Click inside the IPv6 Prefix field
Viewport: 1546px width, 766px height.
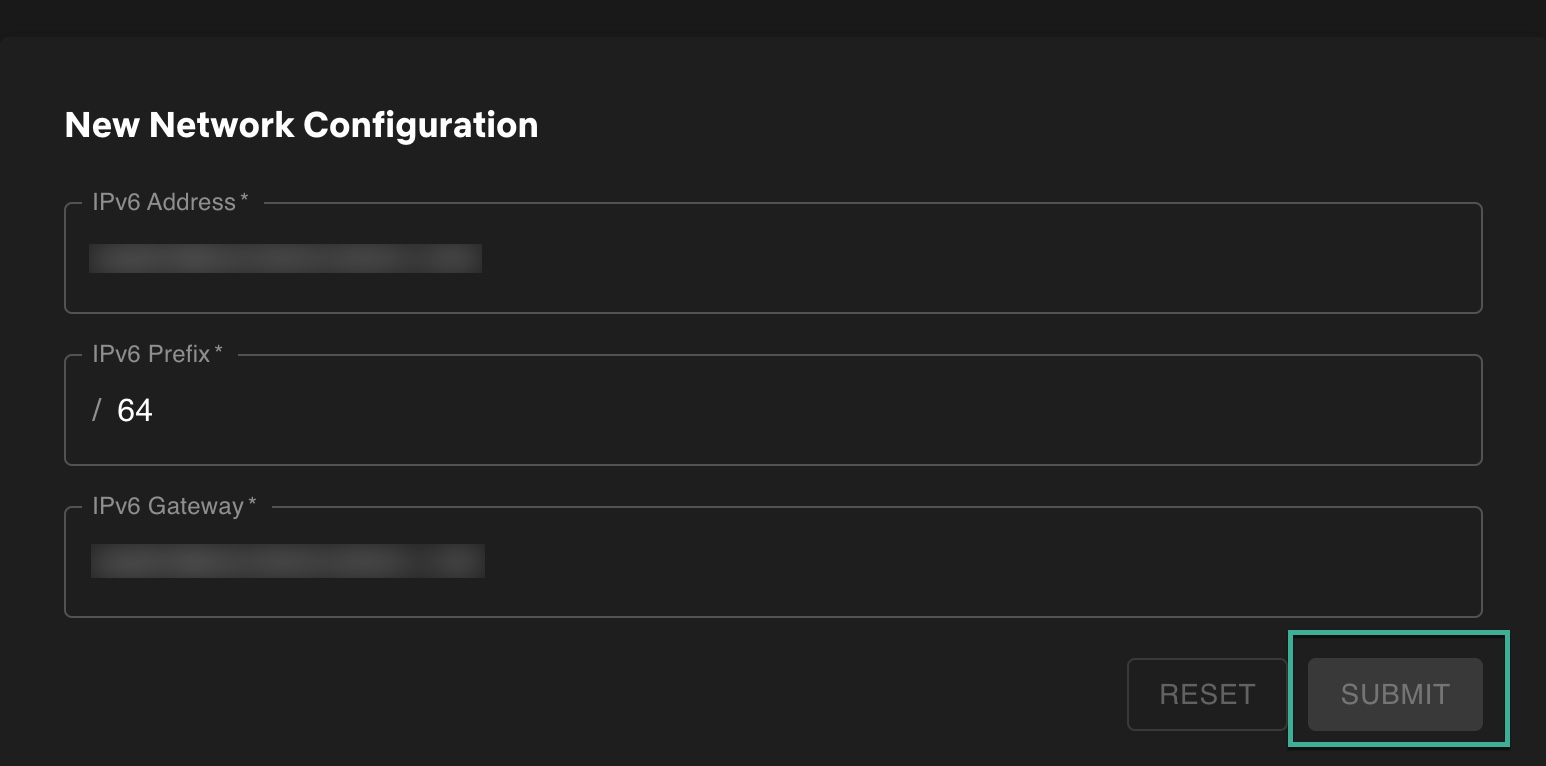700,410
